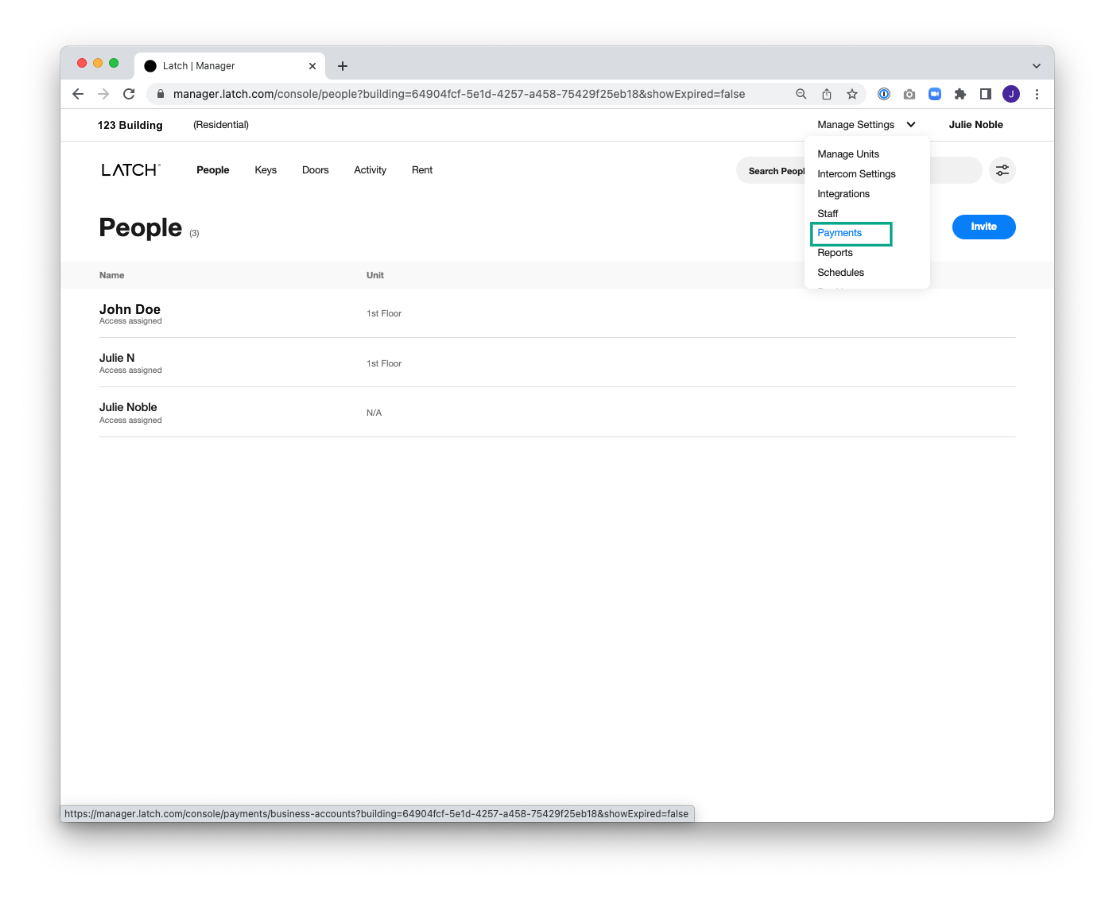Screen dimensions: 1114x897
Task: Open the 1Password extension icon
Action: coord(884,94)
